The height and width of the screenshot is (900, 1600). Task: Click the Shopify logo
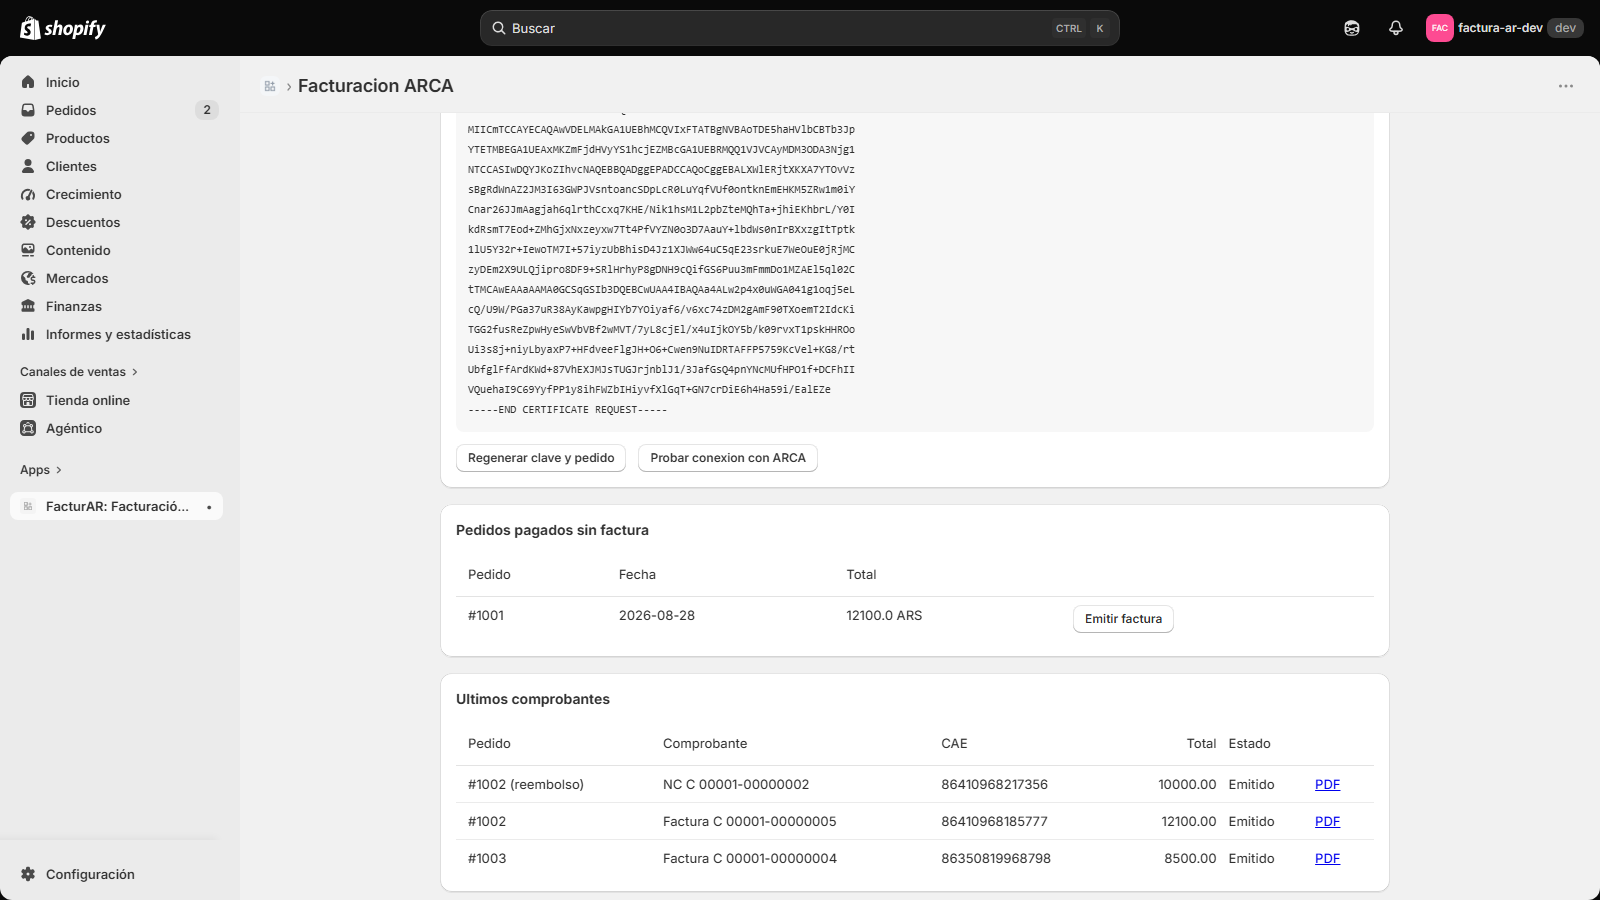click(x=63, y=28)
